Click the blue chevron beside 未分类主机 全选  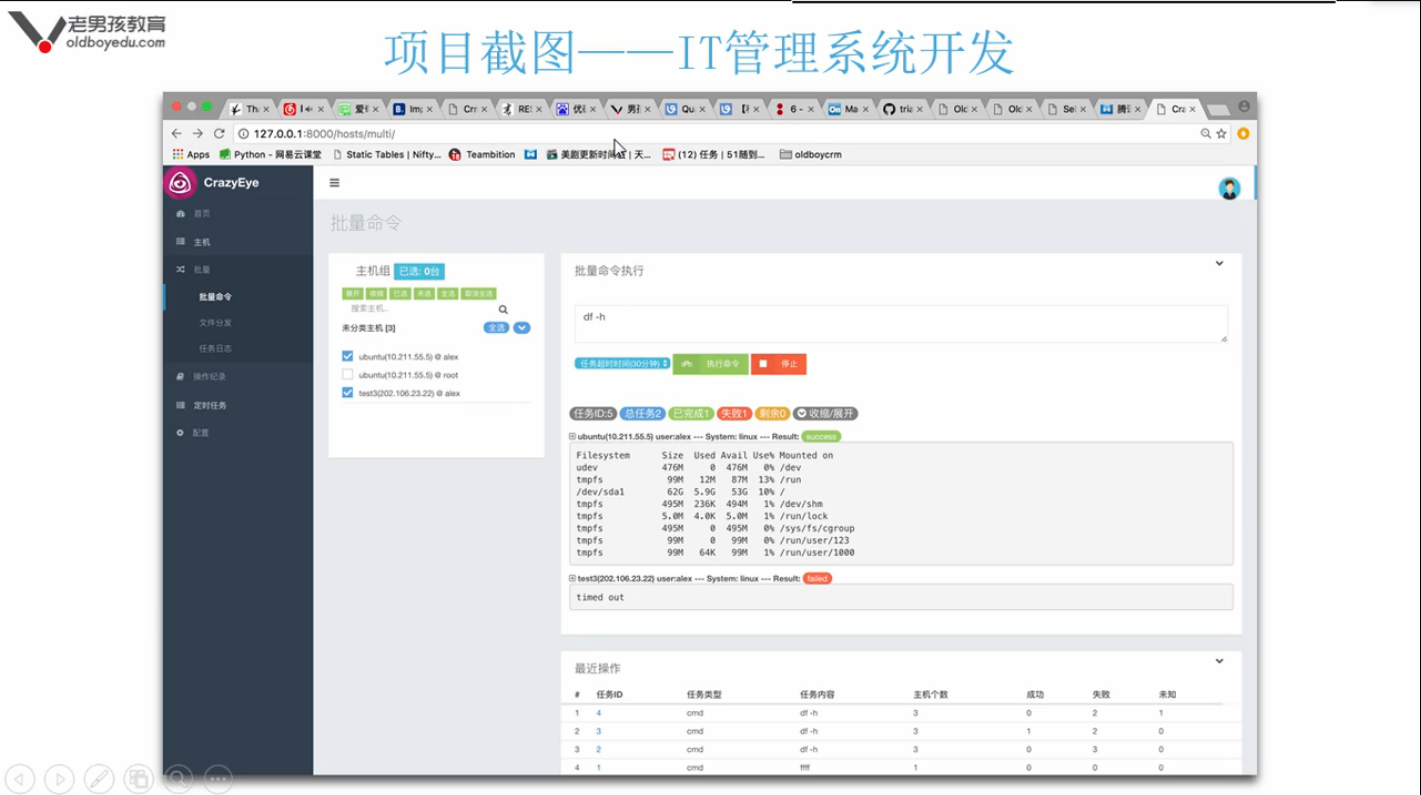pyautogui.click(x=522, y=328)
